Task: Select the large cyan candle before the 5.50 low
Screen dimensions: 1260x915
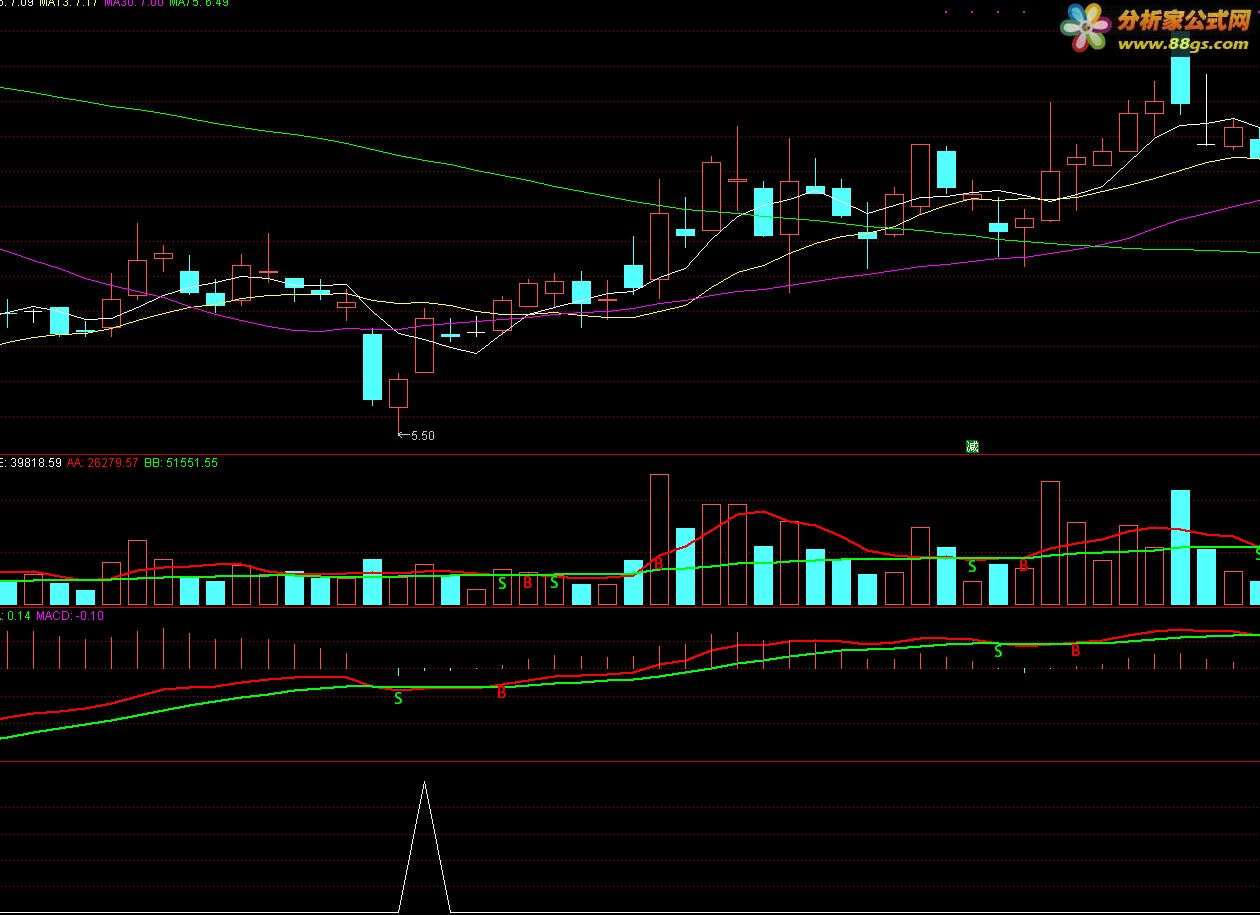Action: [x=372, y=367]
